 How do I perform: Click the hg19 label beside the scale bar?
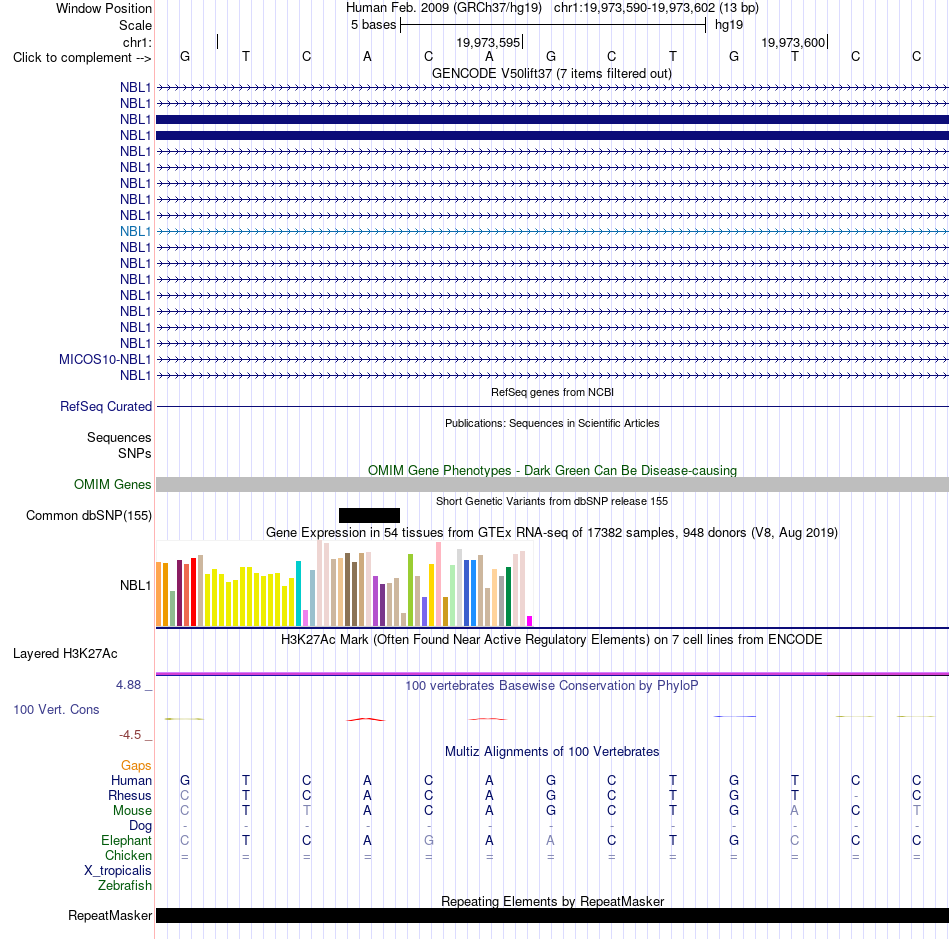point(729,25)
